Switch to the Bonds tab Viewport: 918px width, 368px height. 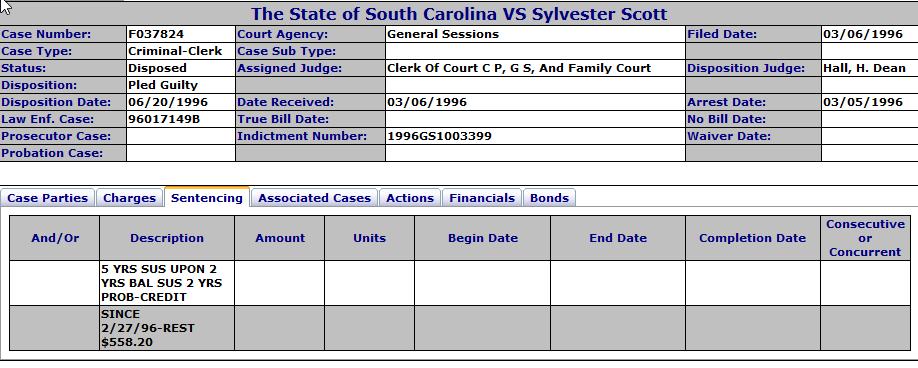(549, 198)
